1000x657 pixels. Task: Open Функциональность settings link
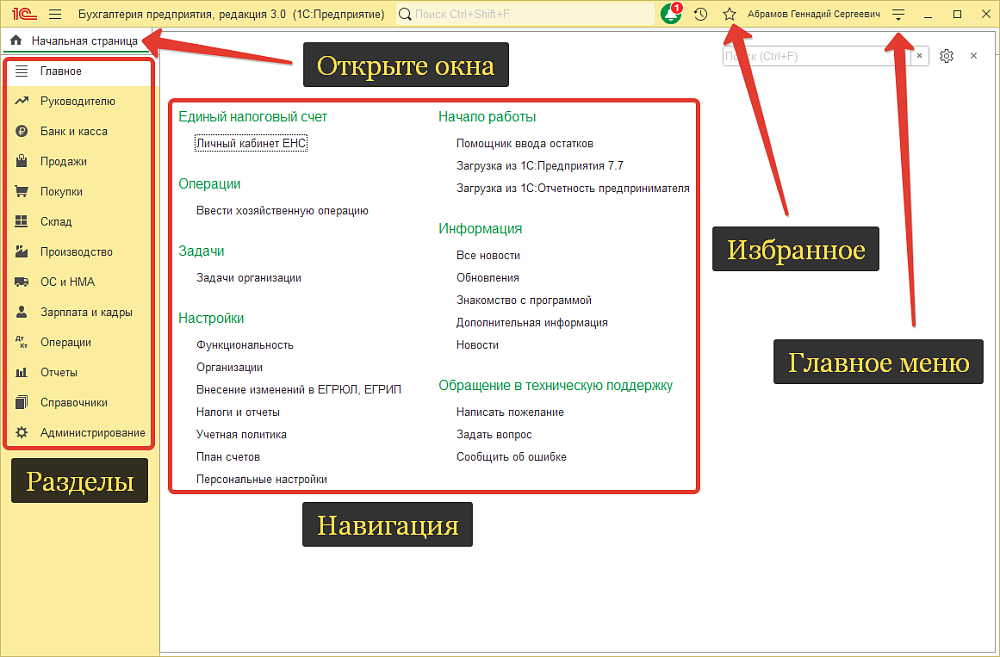point(245,344)
